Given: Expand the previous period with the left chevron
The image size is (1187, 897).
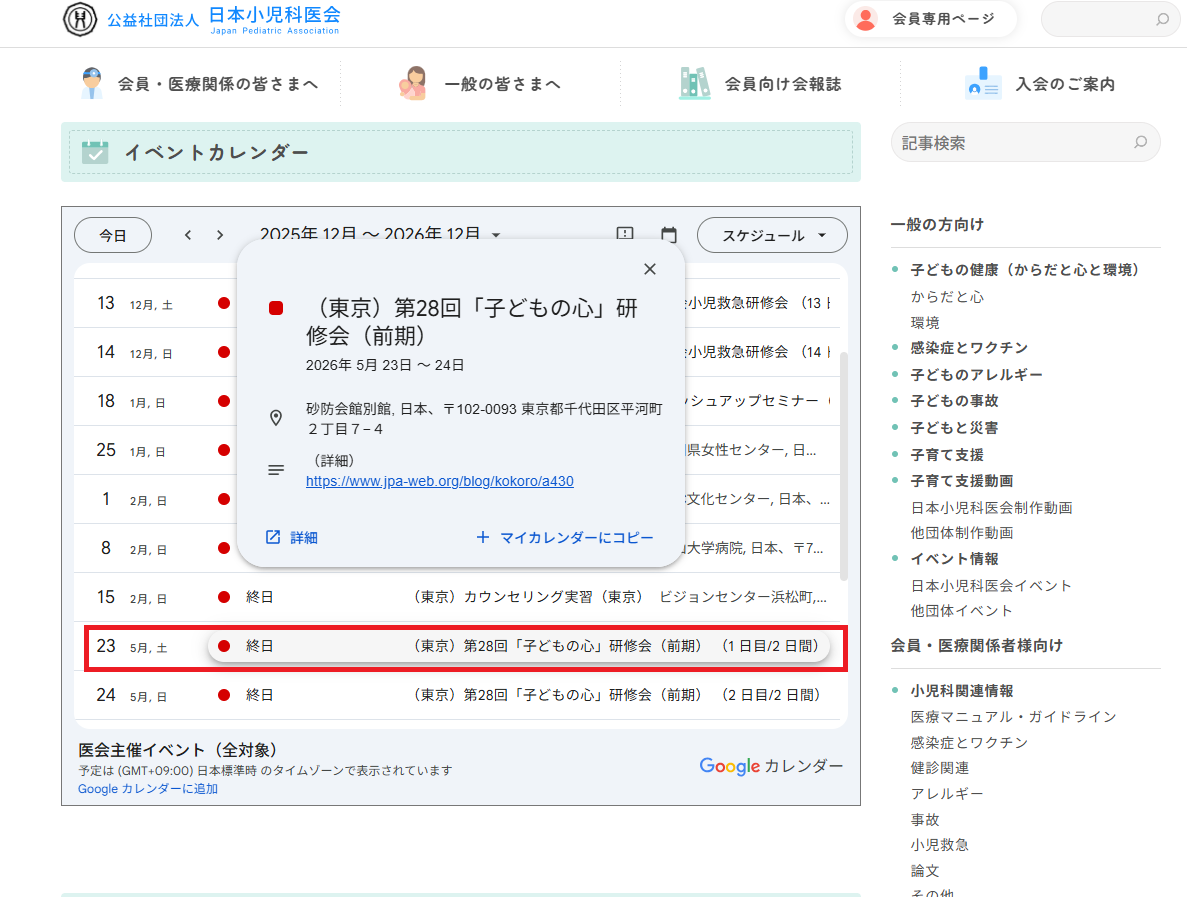Looking at the screenshot, I should coord(187,235).
